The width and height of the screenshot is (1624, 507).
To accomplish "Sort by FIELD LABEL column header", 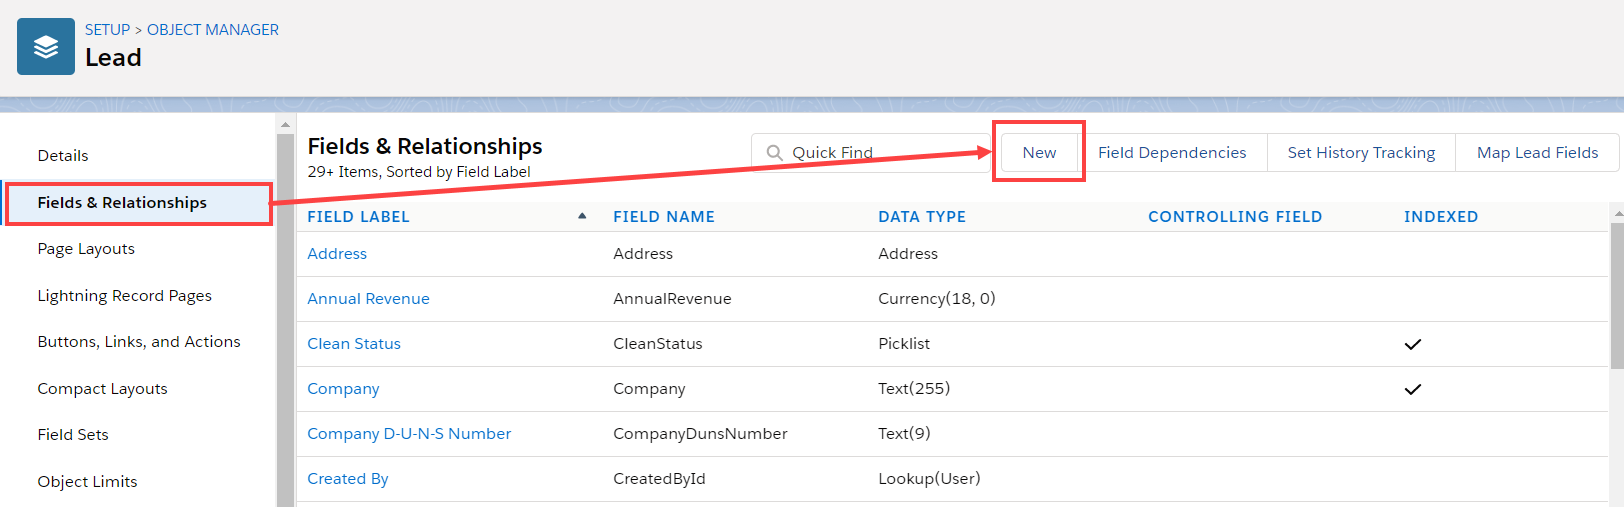I will [x=358, y=217].
